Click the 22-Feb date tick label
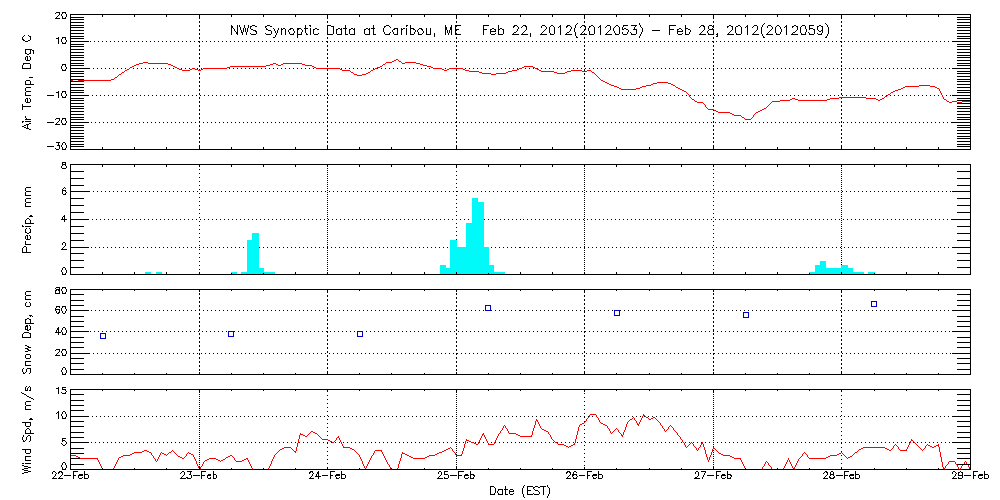 coord(72,478)
